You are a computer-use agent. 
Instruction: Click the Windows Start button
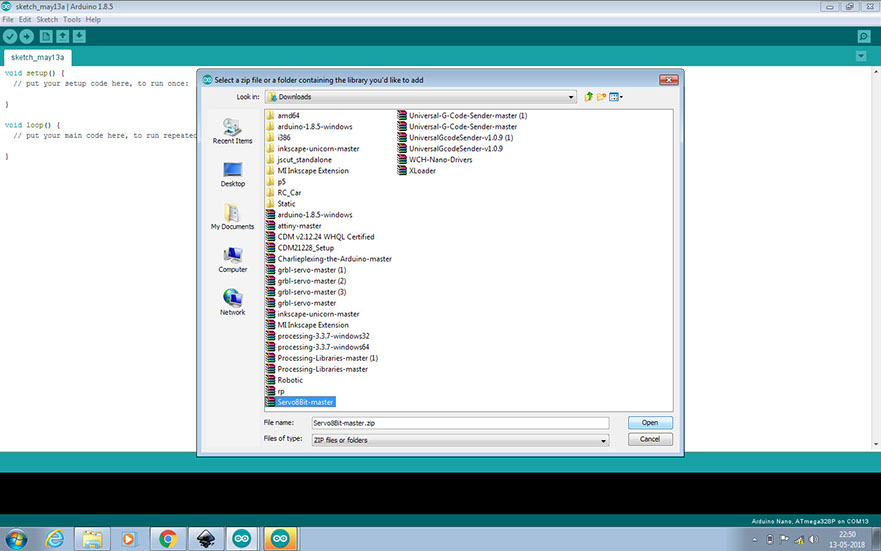(x=16, y=539)
